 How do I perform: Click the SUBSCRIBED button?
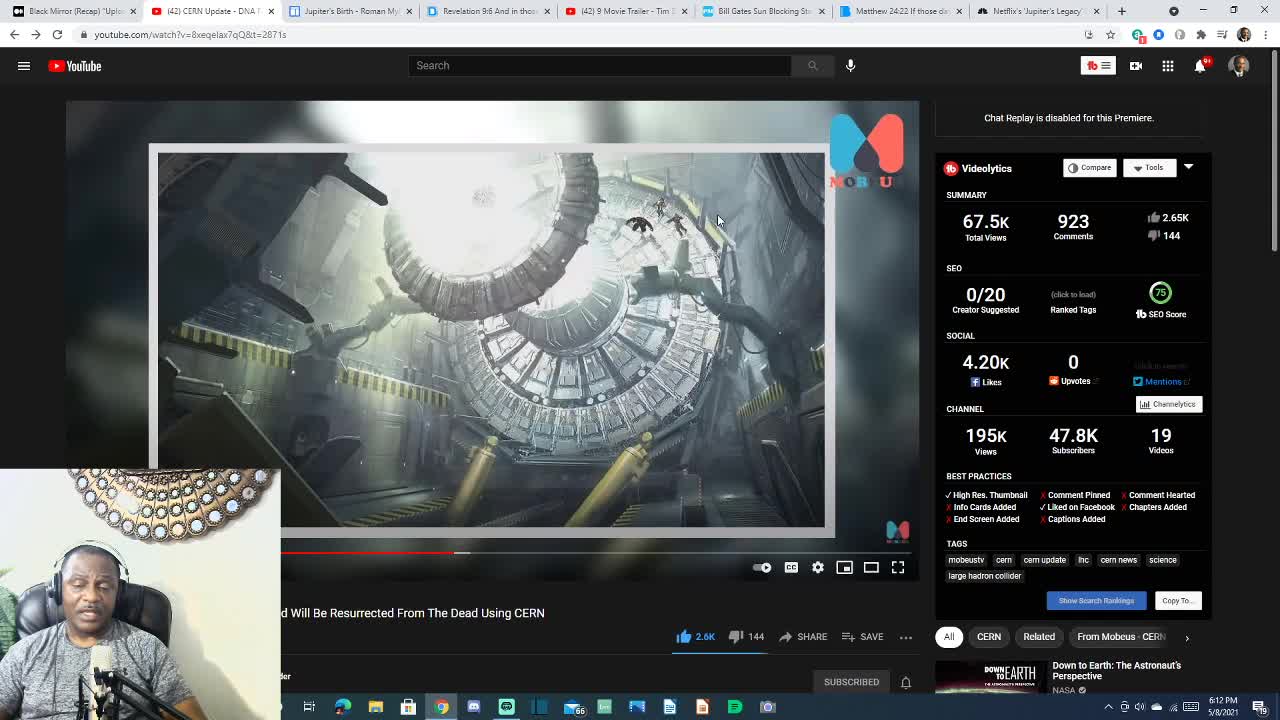coord(851,682)
